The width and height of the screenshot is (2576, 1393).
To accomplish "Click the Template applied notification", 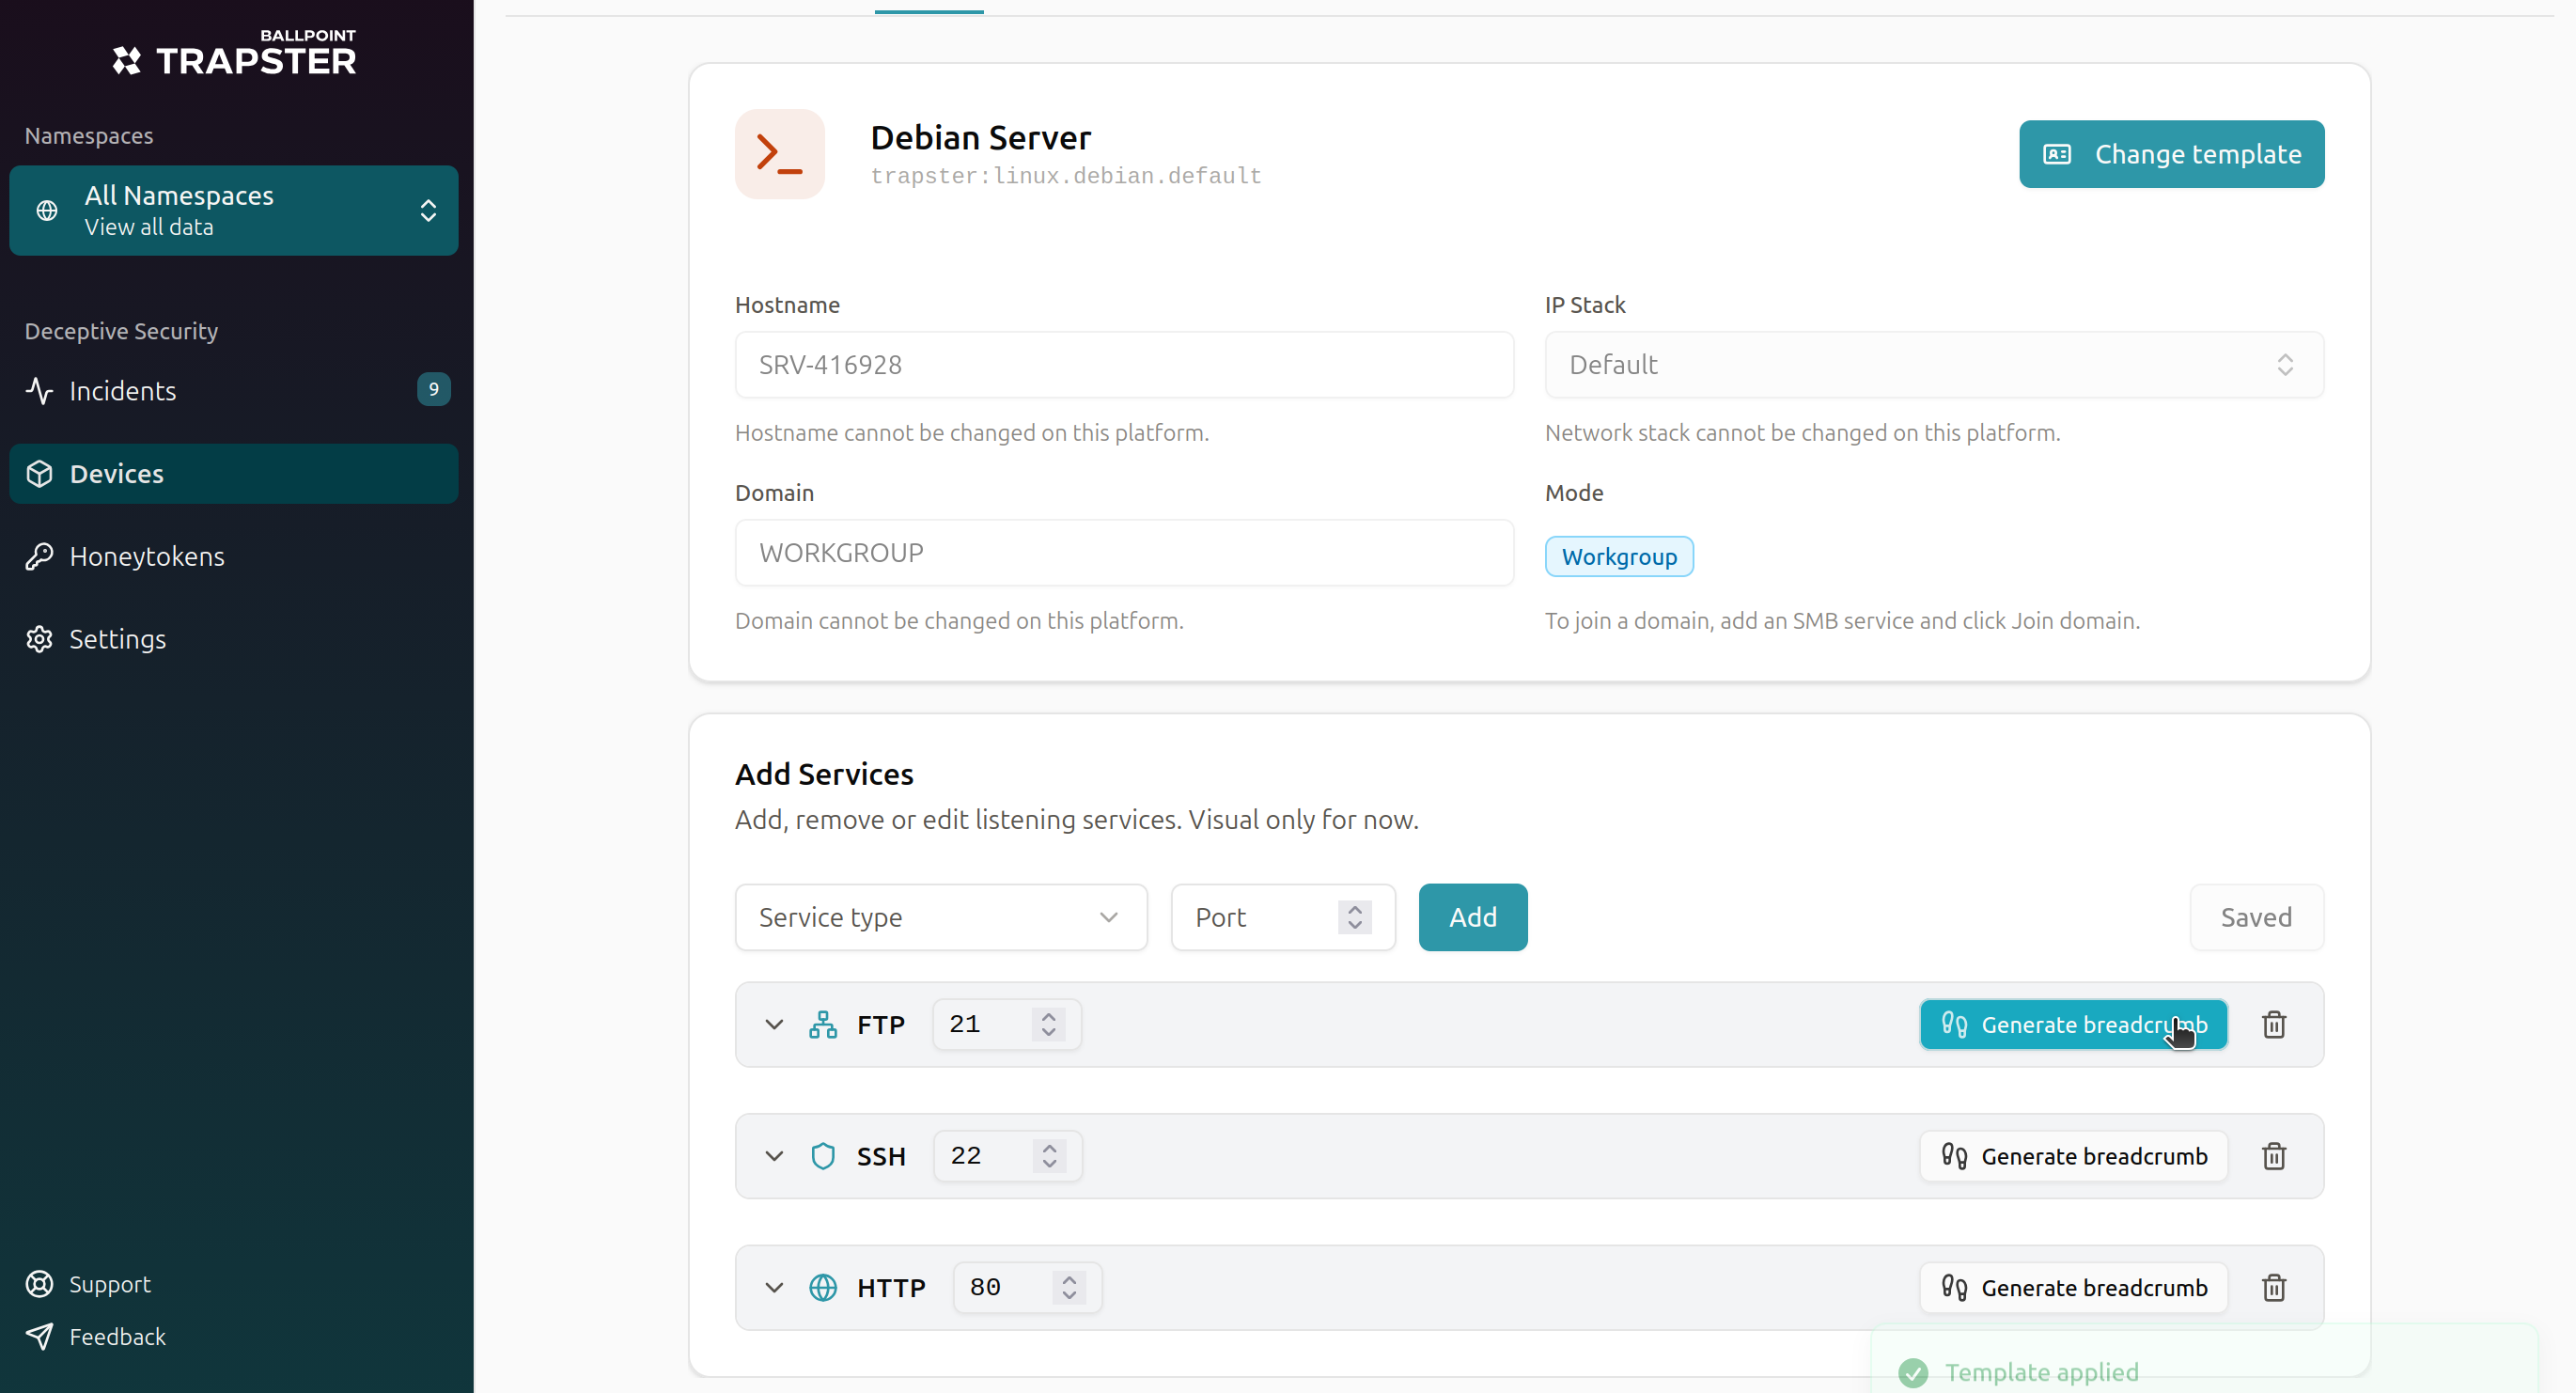I will [x=2203, y=1360].
